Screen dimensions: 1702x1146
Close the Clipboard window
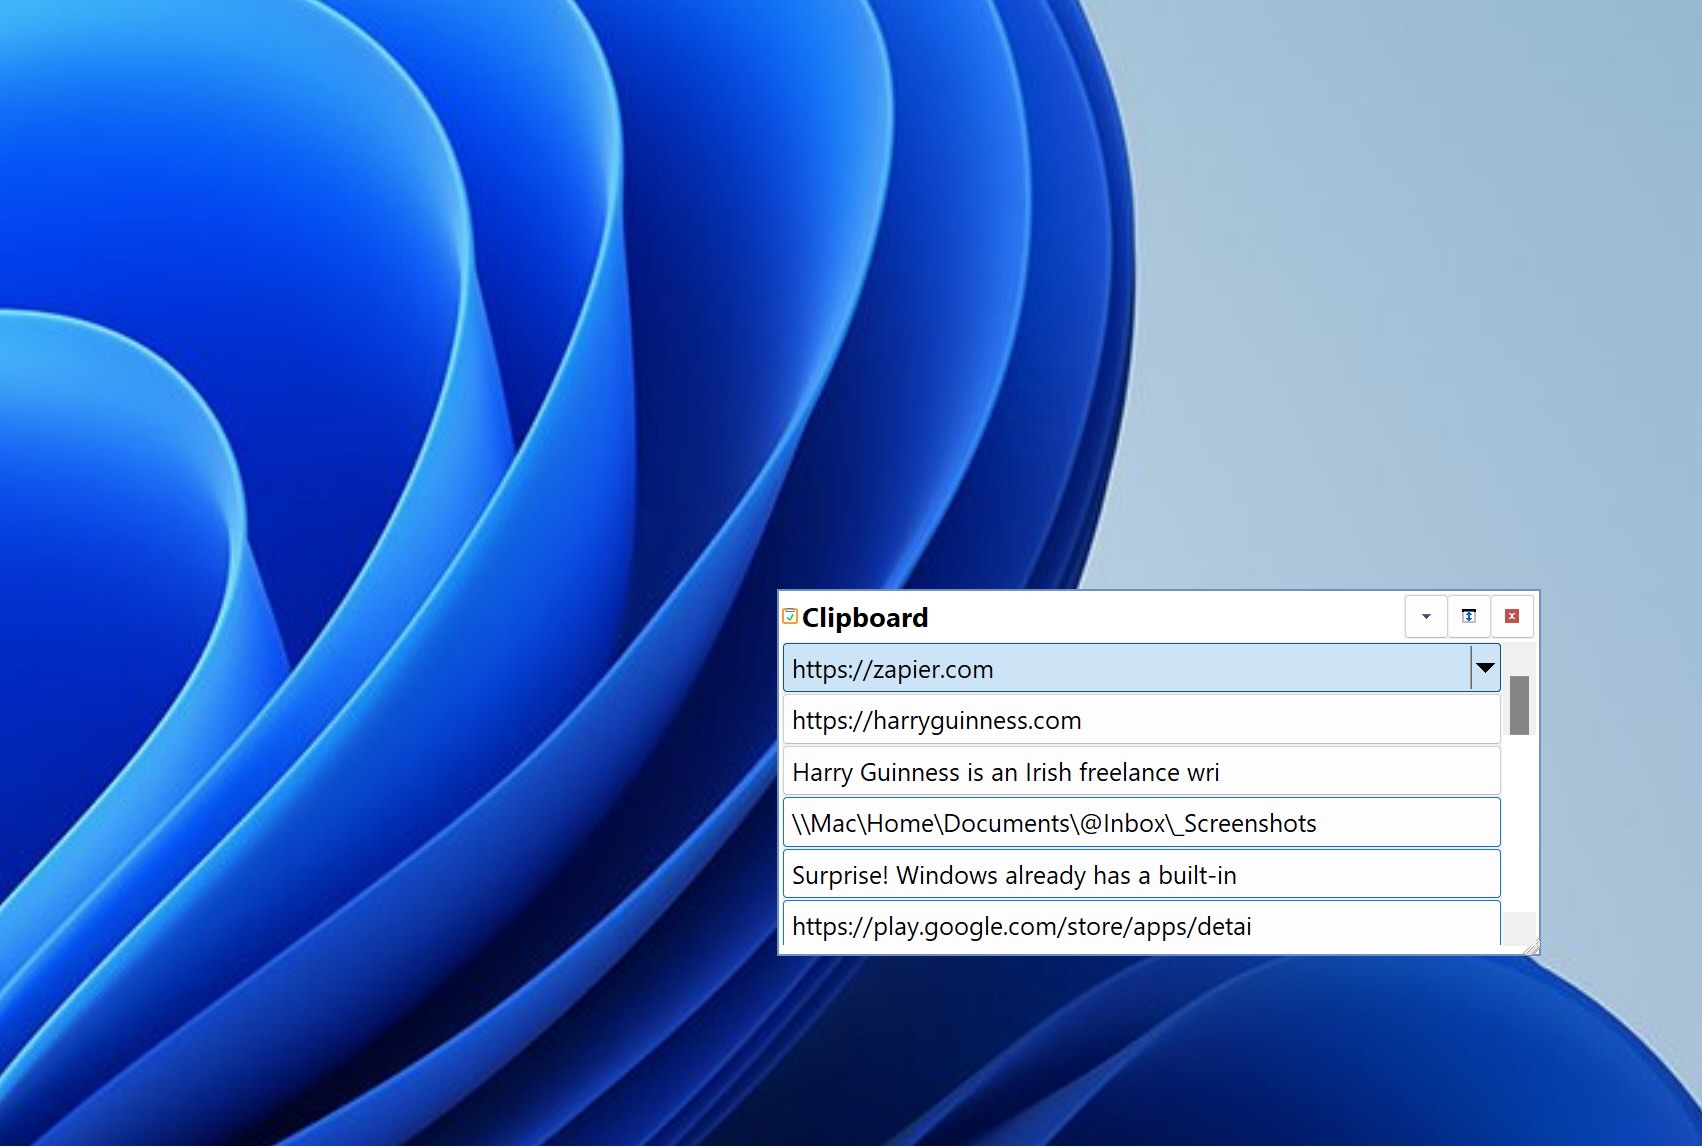pos(1512,617)
